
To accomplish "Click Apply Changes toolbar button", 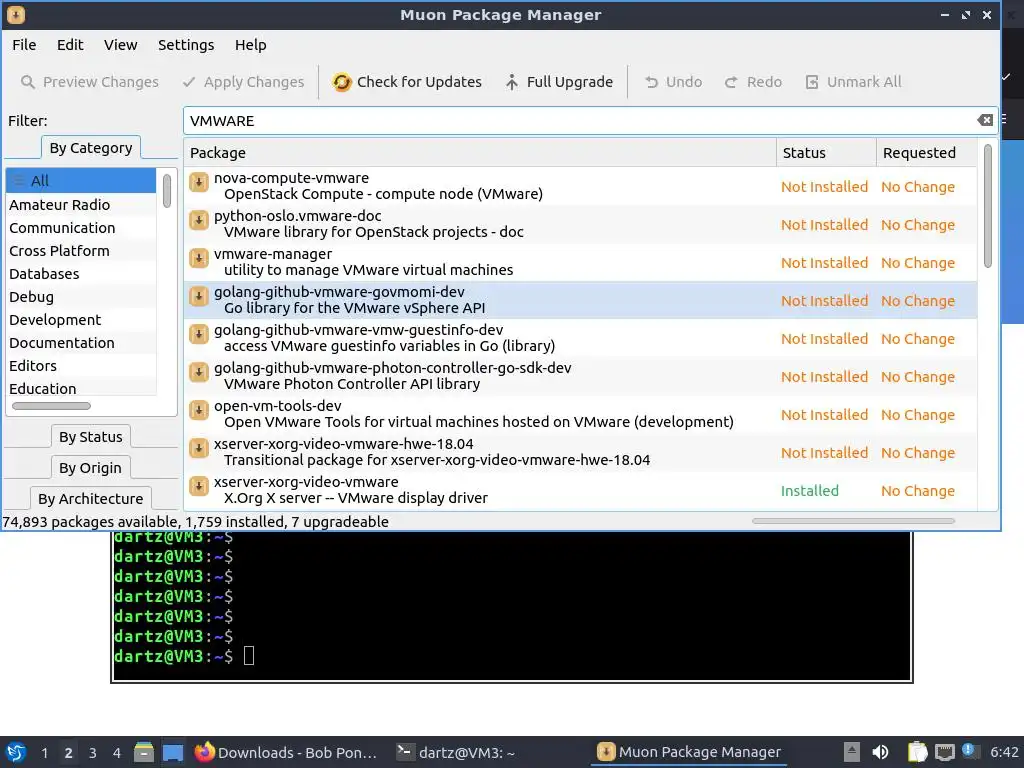I will pos(243,82).
